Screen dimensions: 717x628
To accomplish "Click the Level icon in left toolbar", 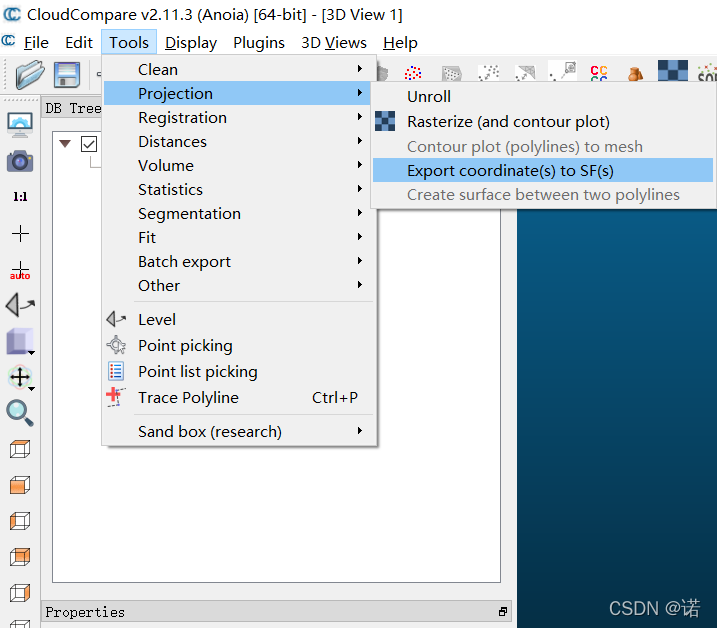I will tap(20, 305).
